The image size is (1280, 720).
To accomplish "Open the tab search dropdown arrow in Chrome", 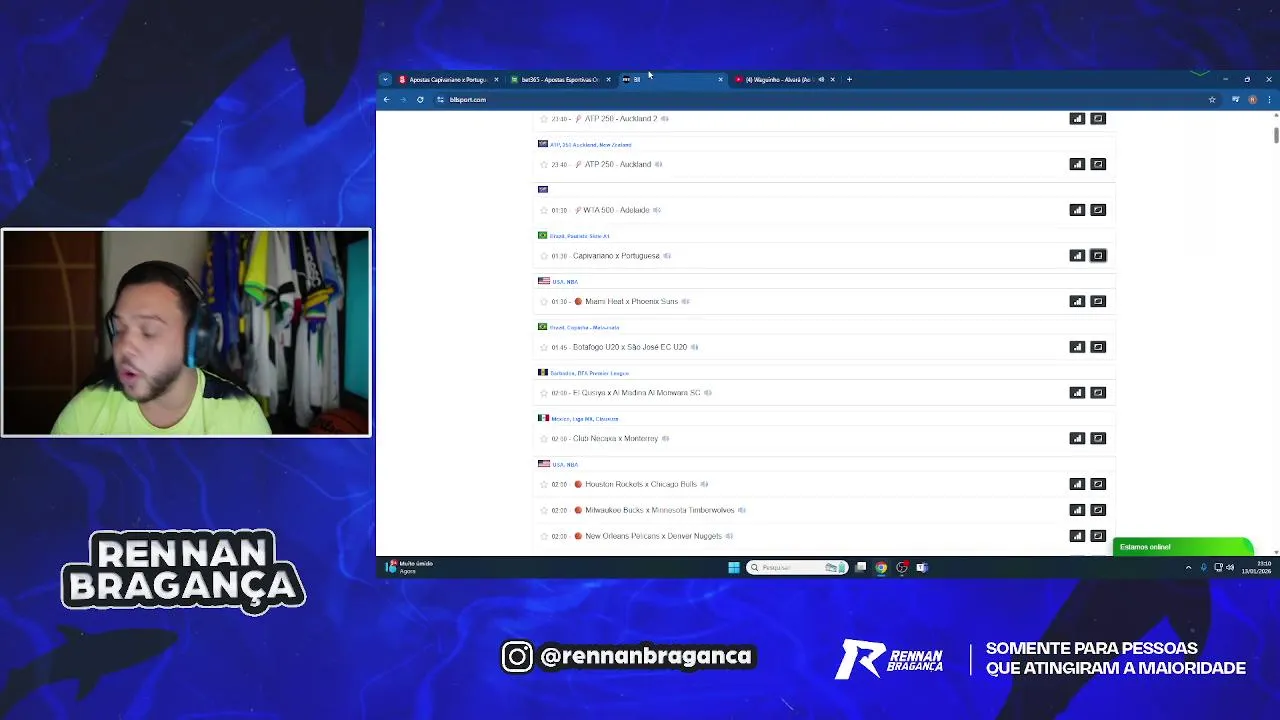I will 385,79.
